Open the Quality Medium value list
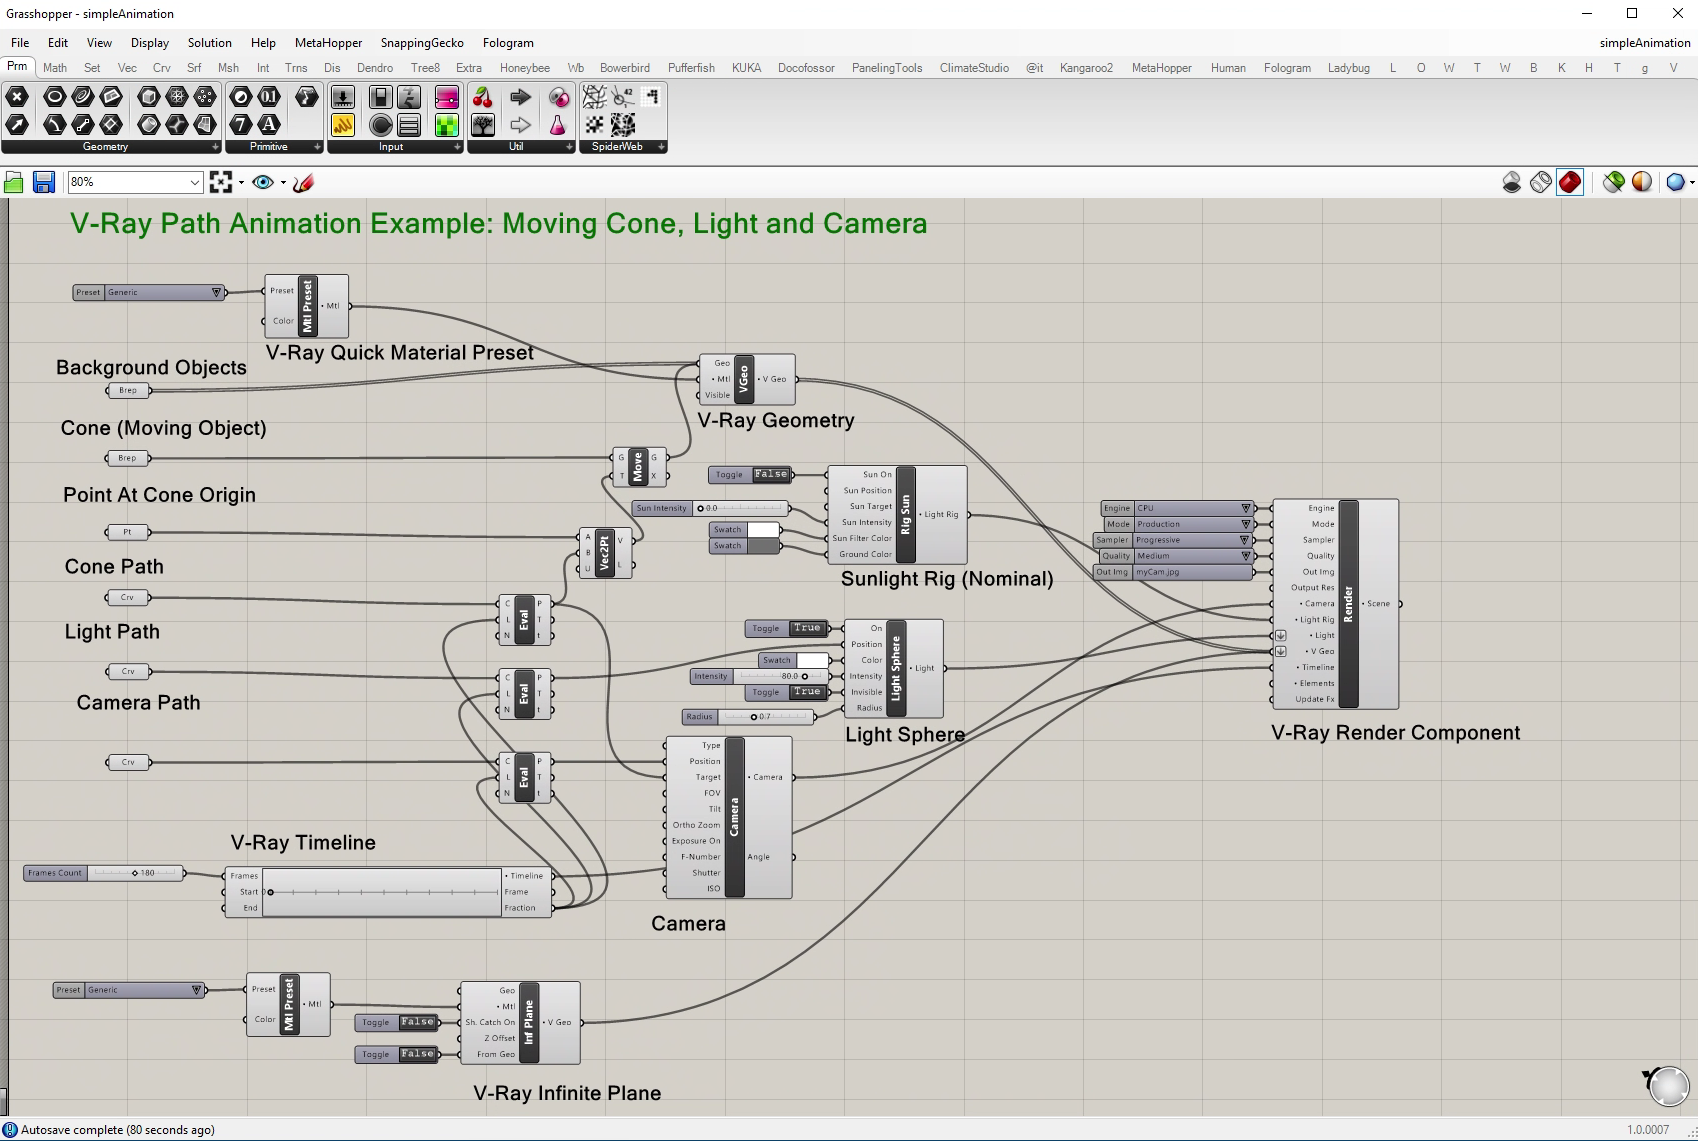Screen dimensions: 1698x1141 coord(1177,556)
